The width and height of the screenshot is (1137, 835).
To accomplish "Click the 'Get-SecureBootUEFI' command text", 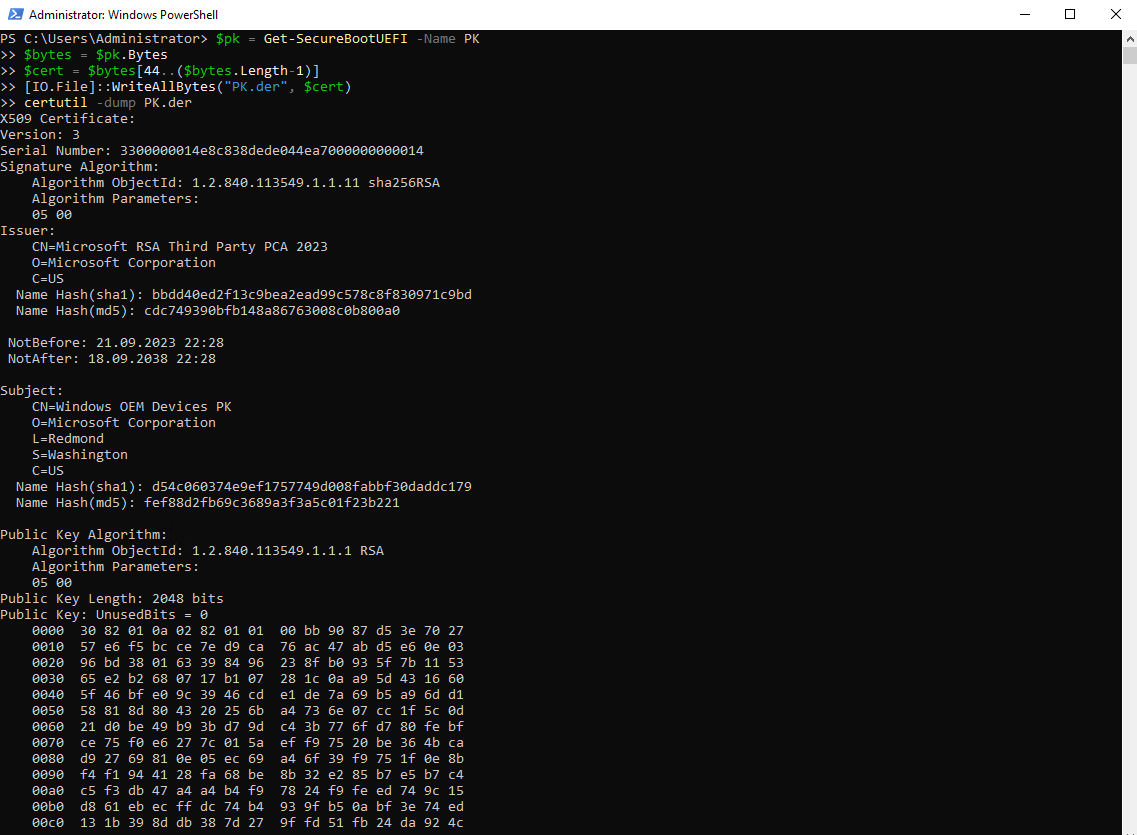I will pyautogui.click(x=335, y=38).
